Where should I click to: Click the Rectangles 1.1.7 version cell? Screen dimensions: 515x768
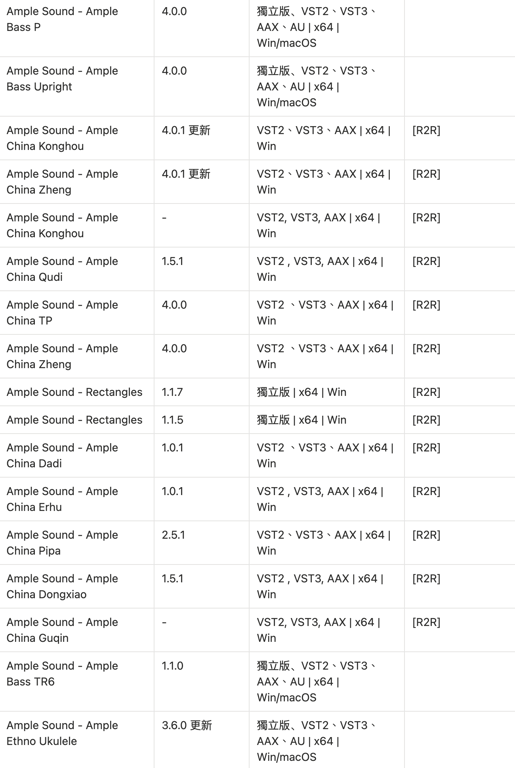(172, 392)
